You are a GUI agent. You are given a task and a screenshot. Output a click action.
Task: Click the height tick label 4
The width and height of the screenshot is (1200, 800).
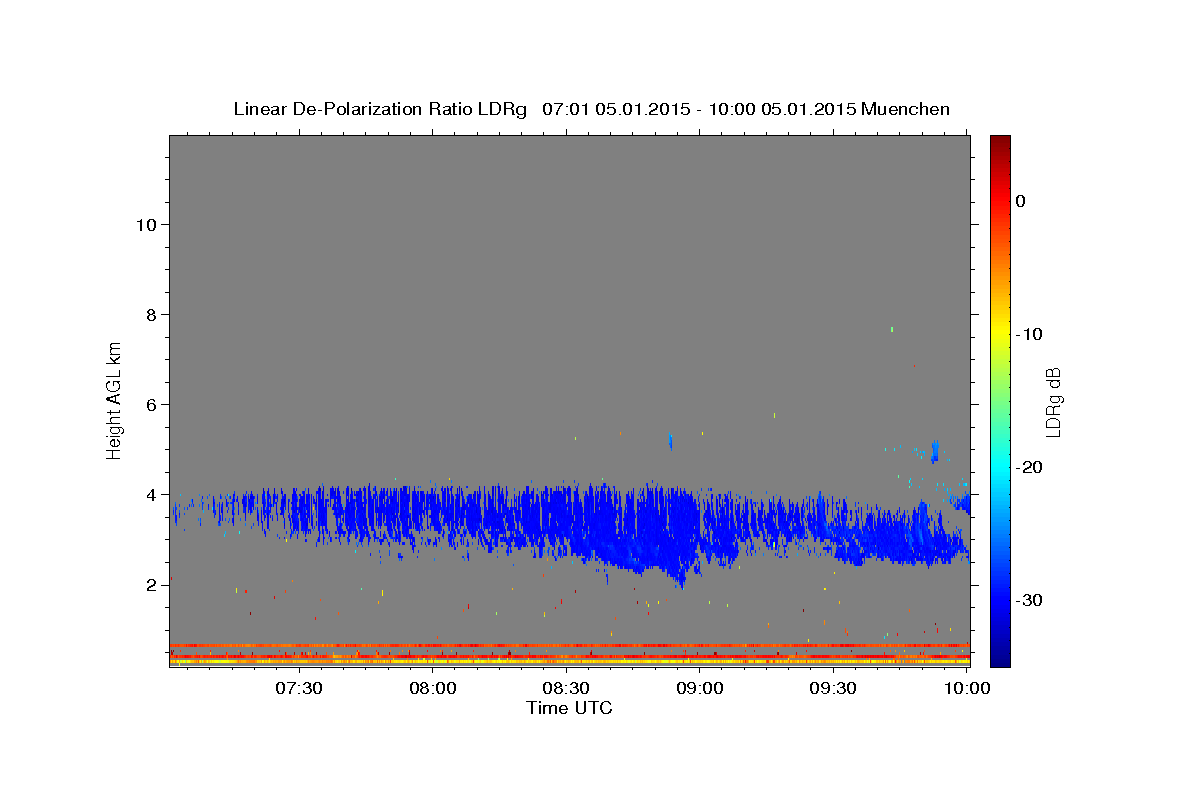(152, 494)
